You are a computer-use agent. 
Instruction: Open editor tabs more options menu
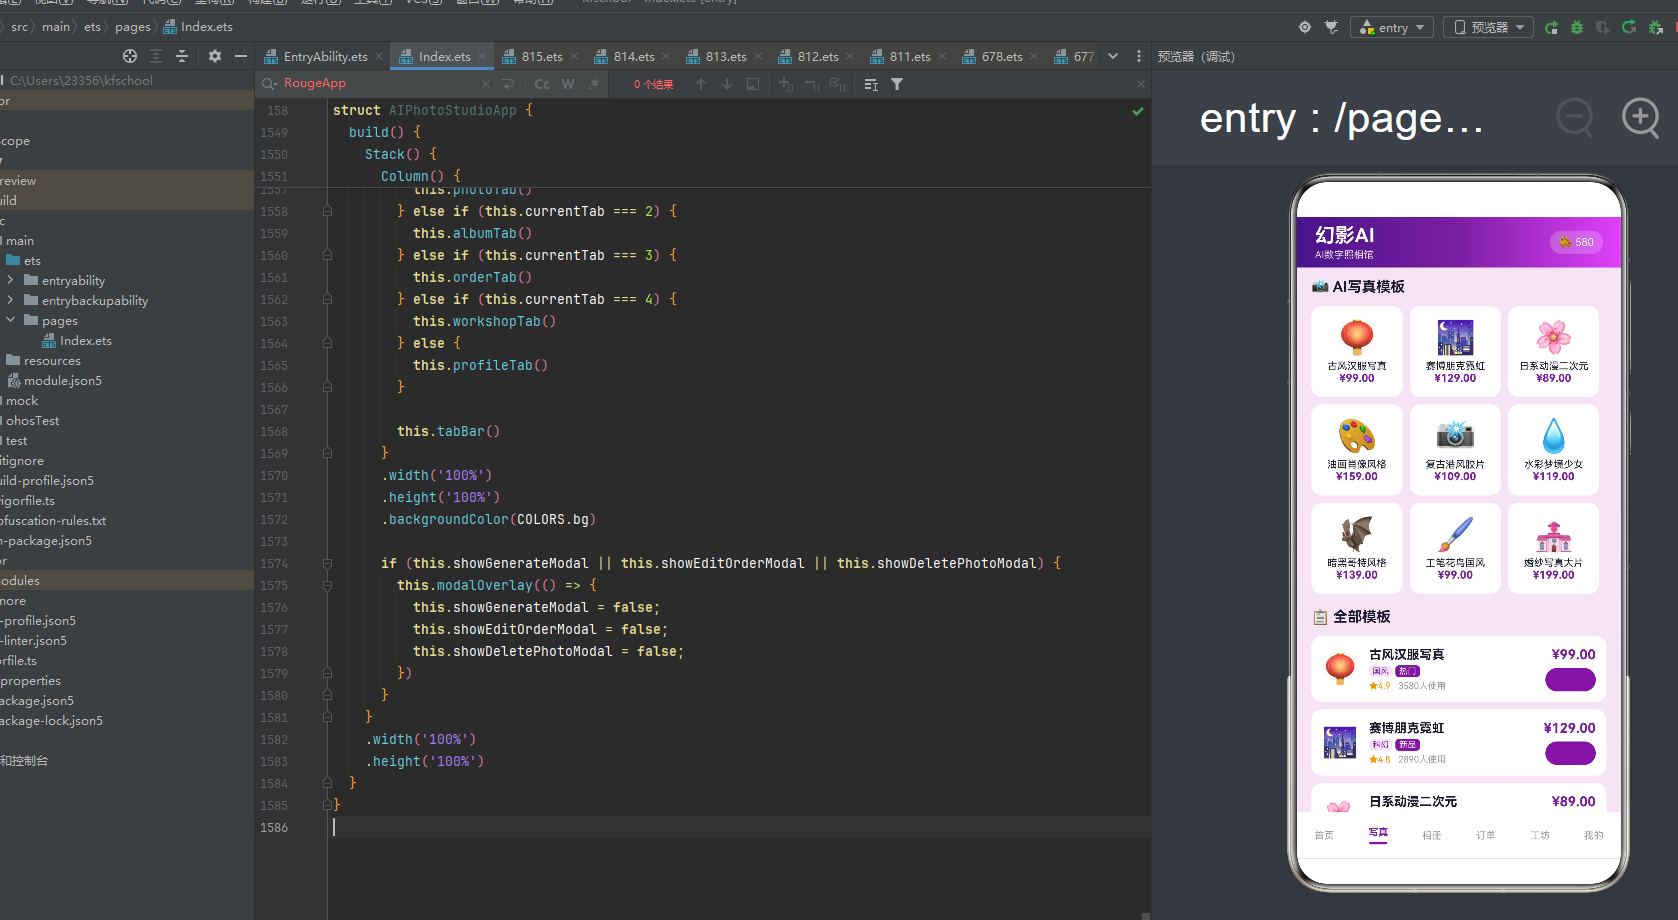pyautogui.click(x=1139, y=56)
